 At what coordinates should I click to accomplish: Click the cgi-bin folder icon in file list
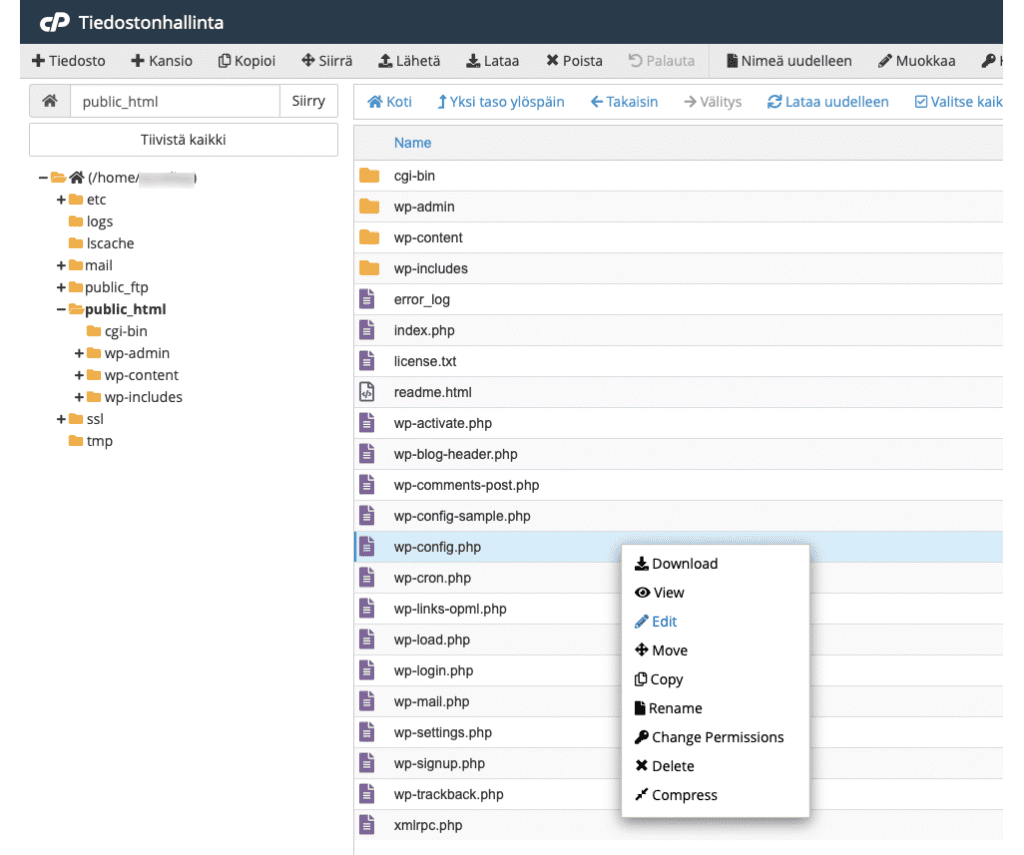coord(369,176)
